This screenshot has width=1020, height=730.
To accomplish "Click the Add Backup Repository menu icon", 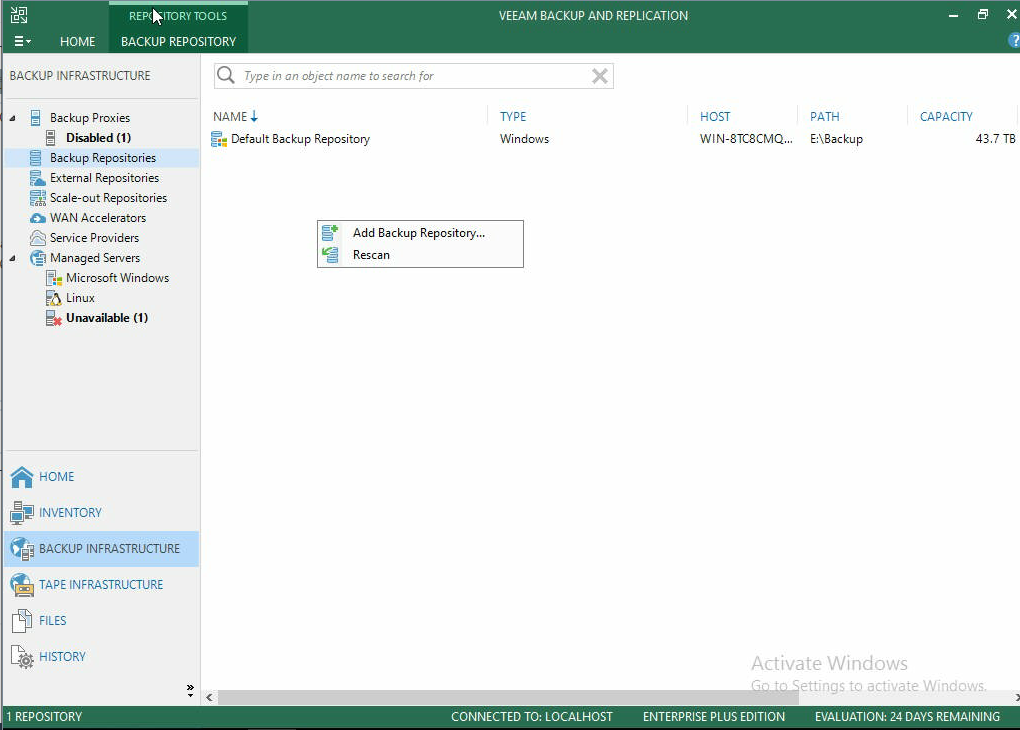I will 330,233.
